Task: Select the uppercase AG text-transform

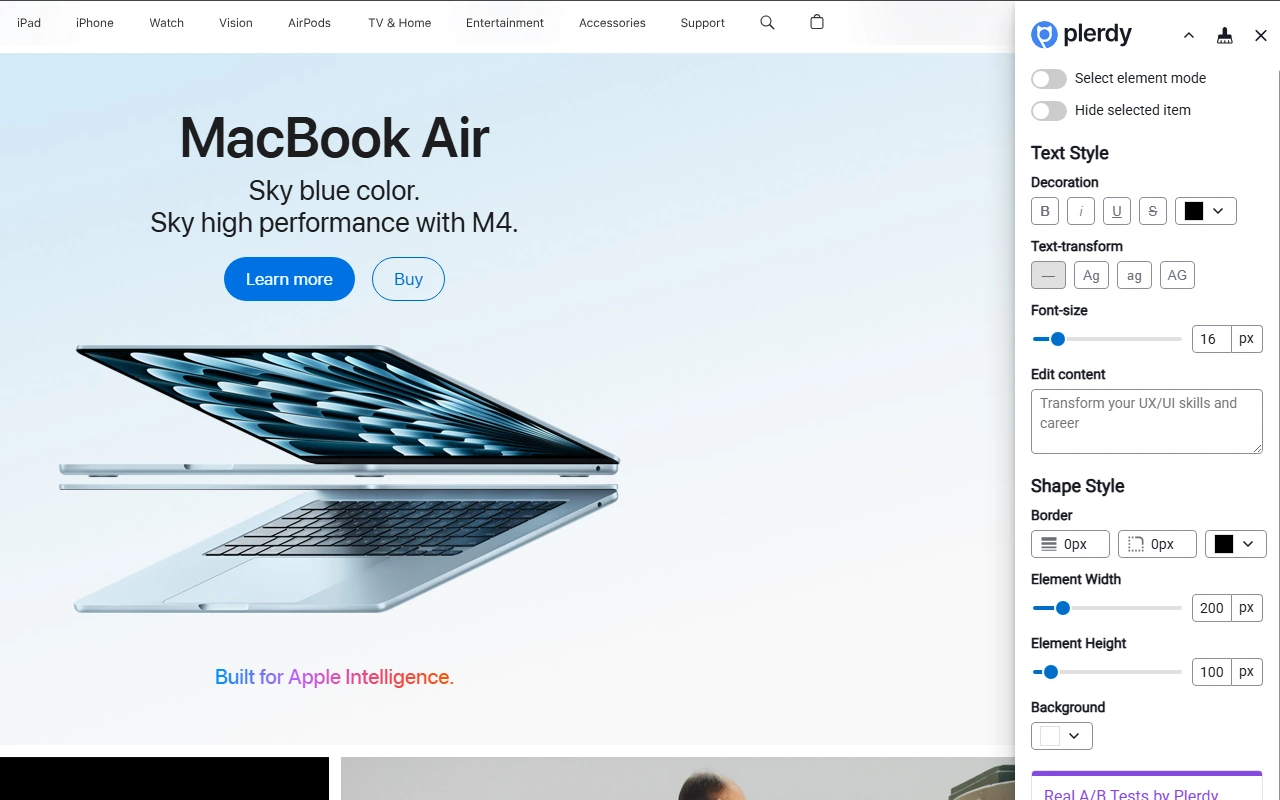Action: coord(1177,275)
